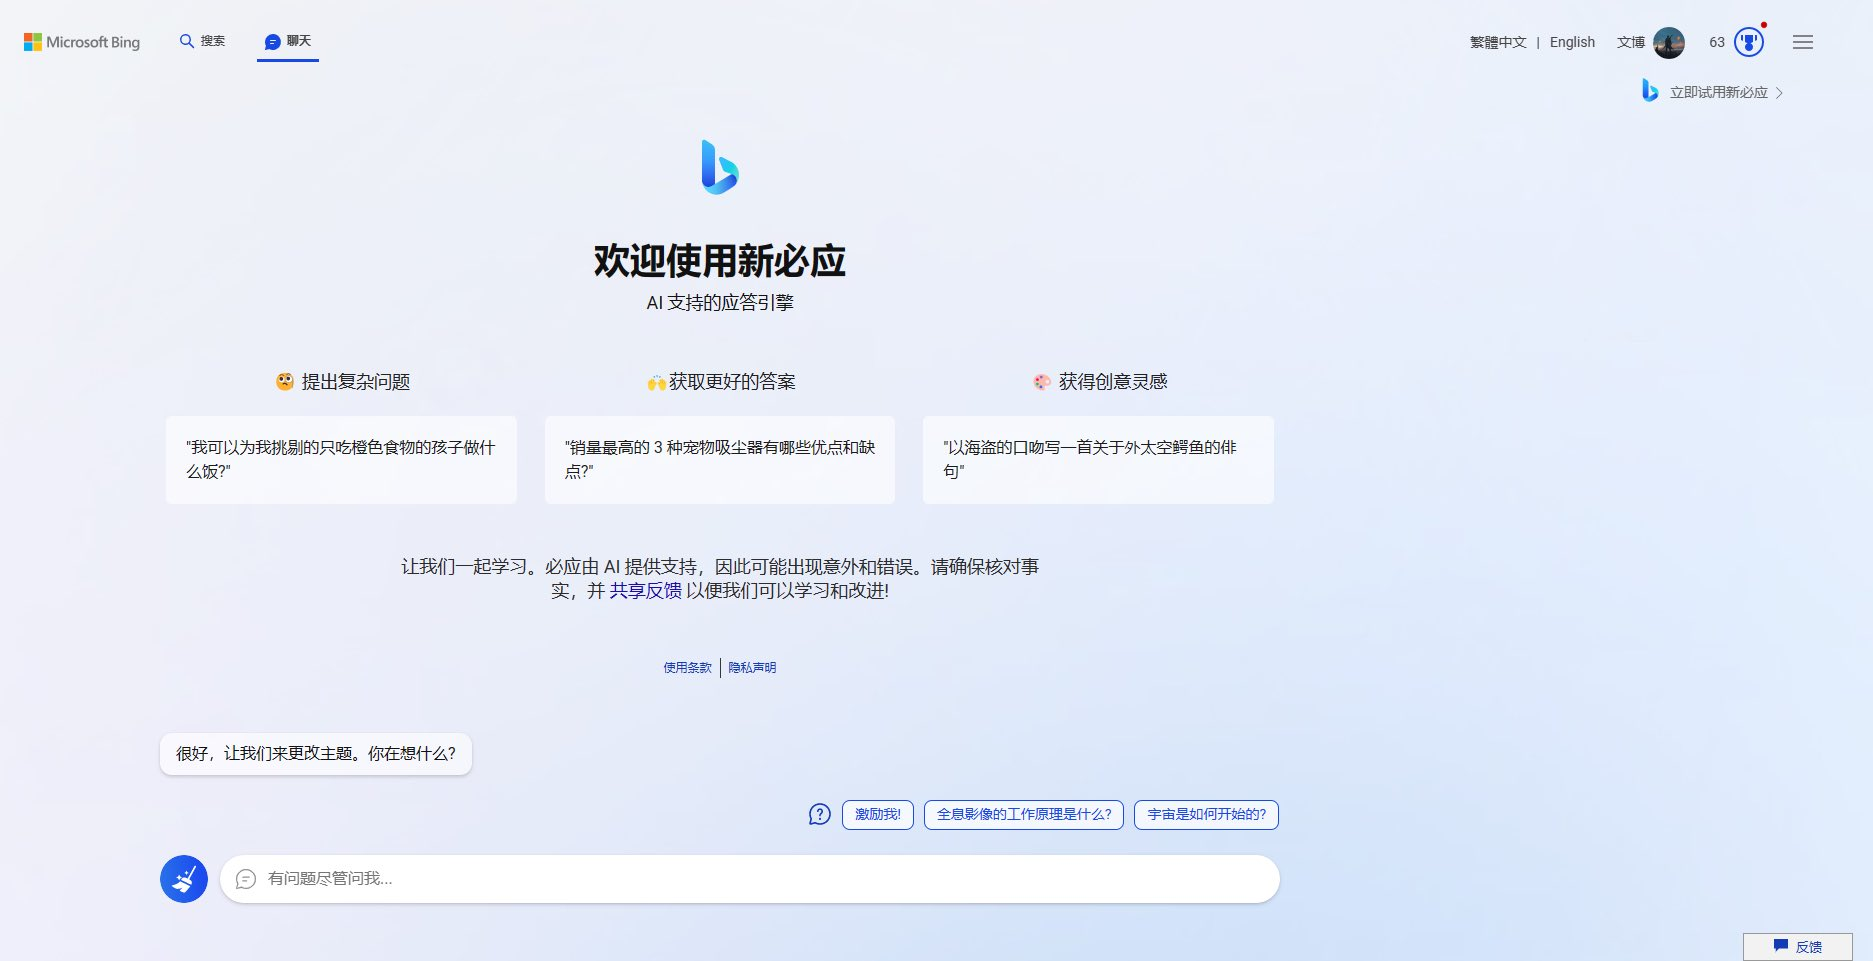This screenshot has height=961, width=1873.
Task: Click the 反馈 button at bottom right
Action: click(x=1797, y=946)
